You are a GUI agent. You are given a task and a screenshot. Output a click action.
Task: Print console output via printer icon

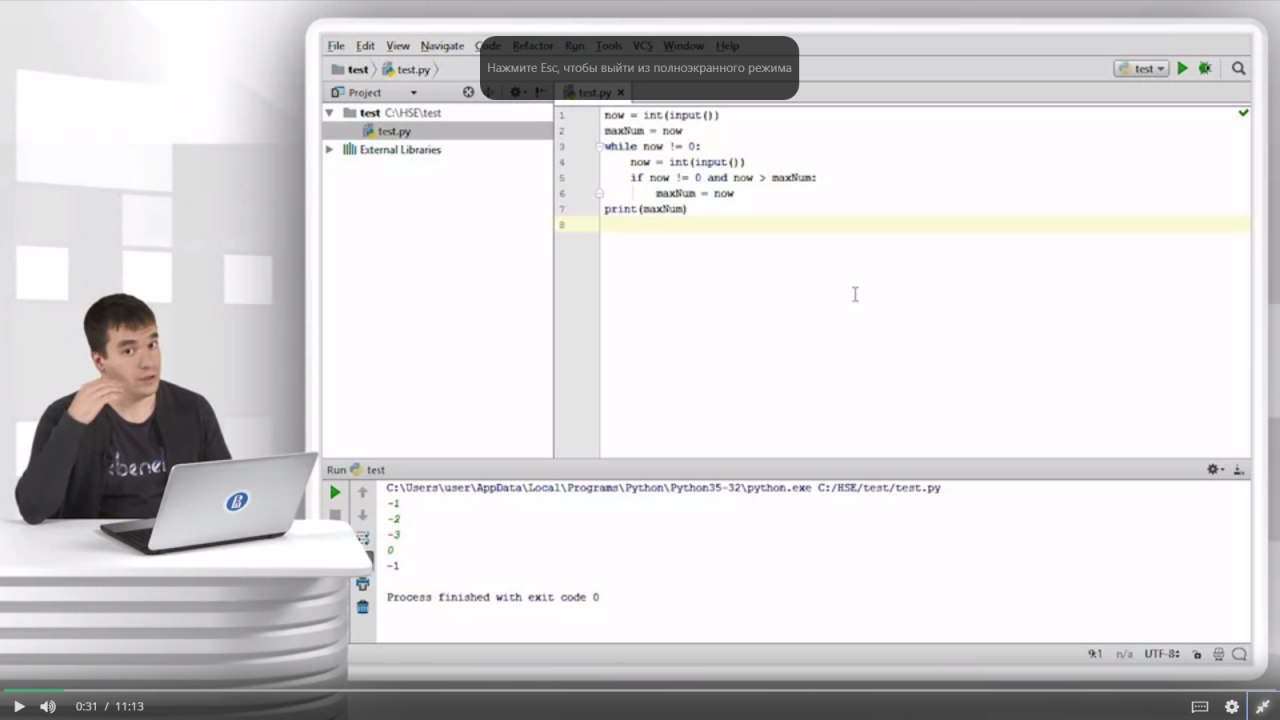tap(362, 584)
